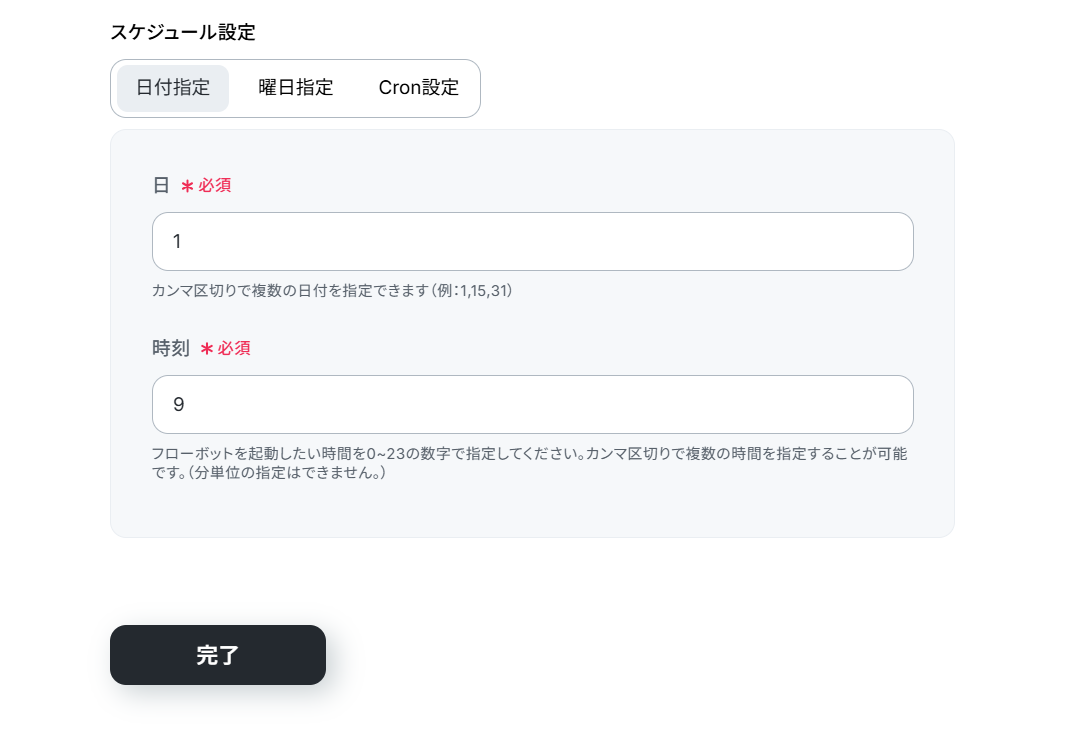Click the 日 field label
The width and height of the screenshot is (1076, 735).
tap(161, 186)
